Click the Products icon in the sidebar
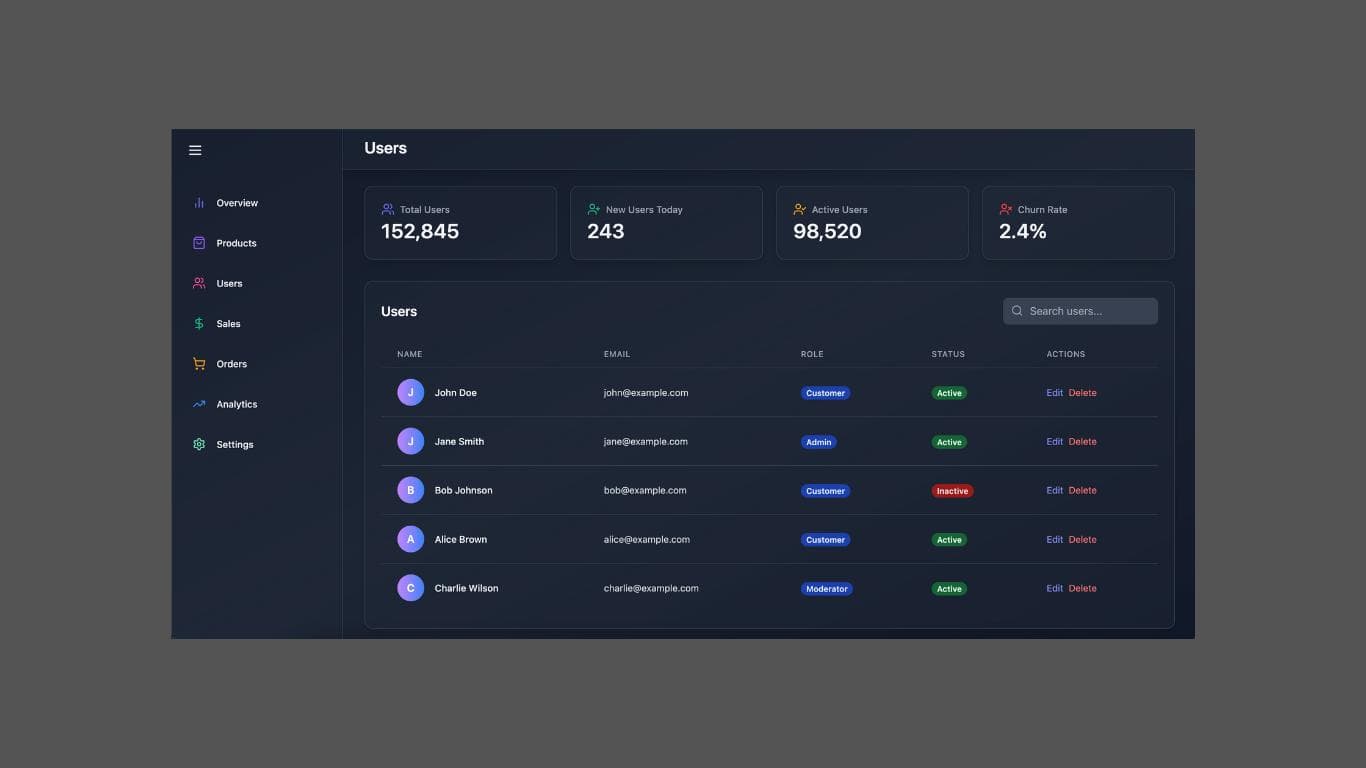Image resolution: width=1366 pixels, height=768 pixels. (199, 242)
